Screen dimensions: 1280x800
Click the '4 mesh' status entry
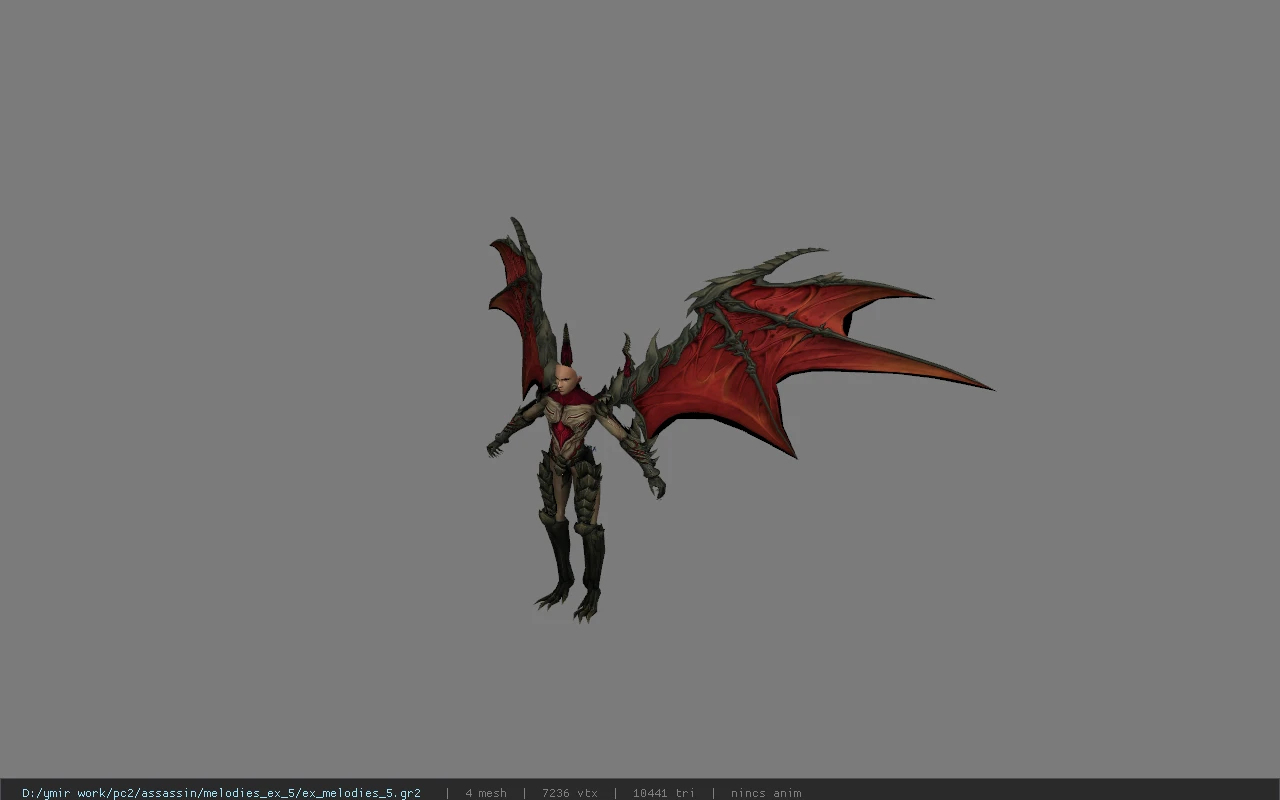[x=486, y=793]
